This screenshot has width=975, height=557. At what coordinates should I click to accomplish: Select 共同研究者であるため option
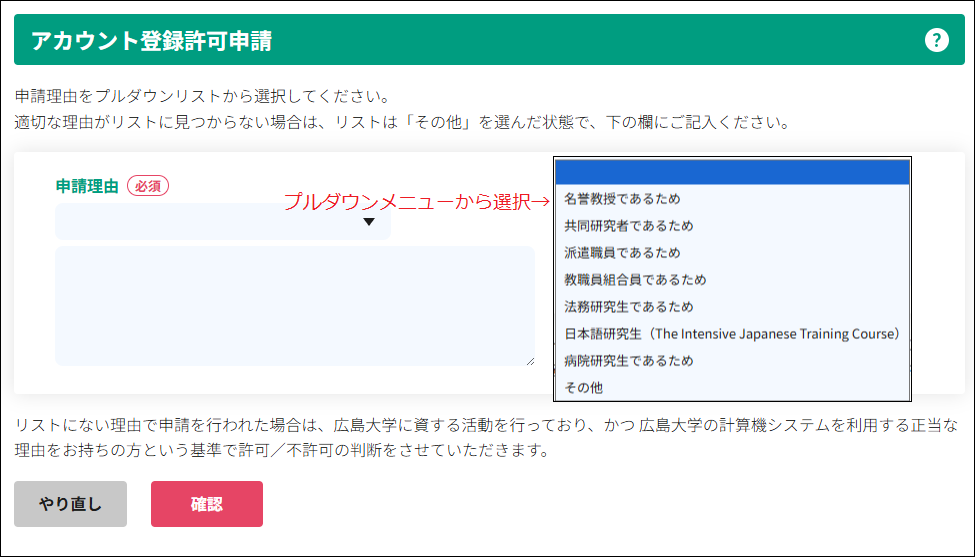[x=628, y=226]
